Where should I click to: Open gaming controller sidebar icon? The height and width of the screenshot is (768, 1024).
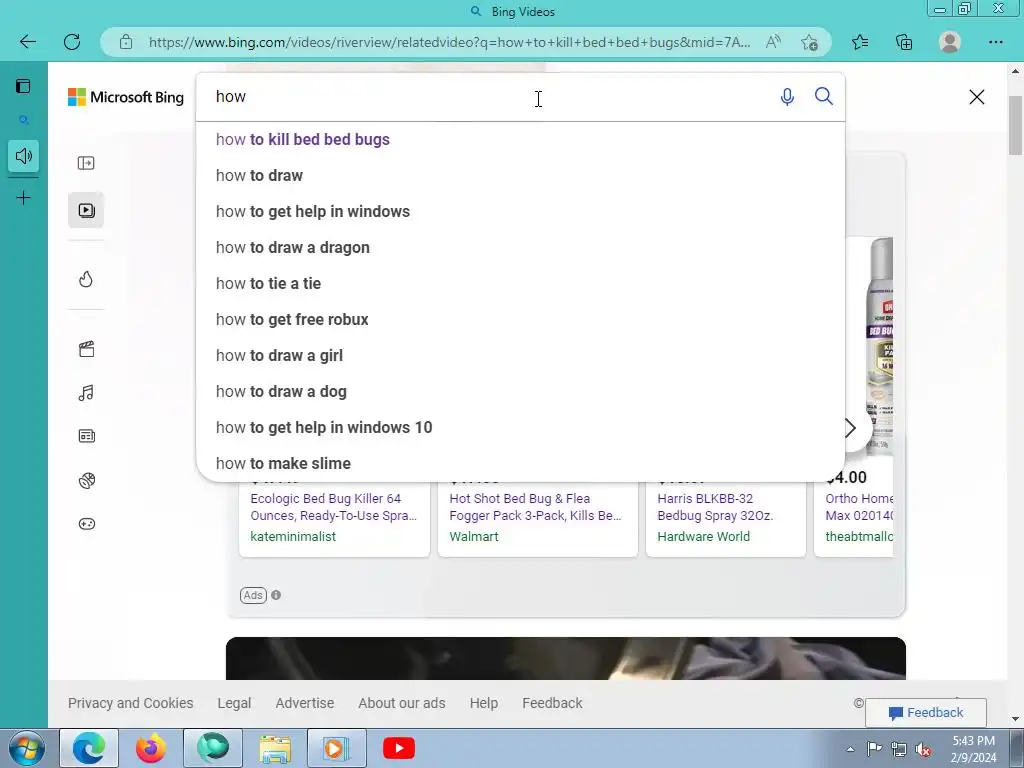(x=86, y=524)
